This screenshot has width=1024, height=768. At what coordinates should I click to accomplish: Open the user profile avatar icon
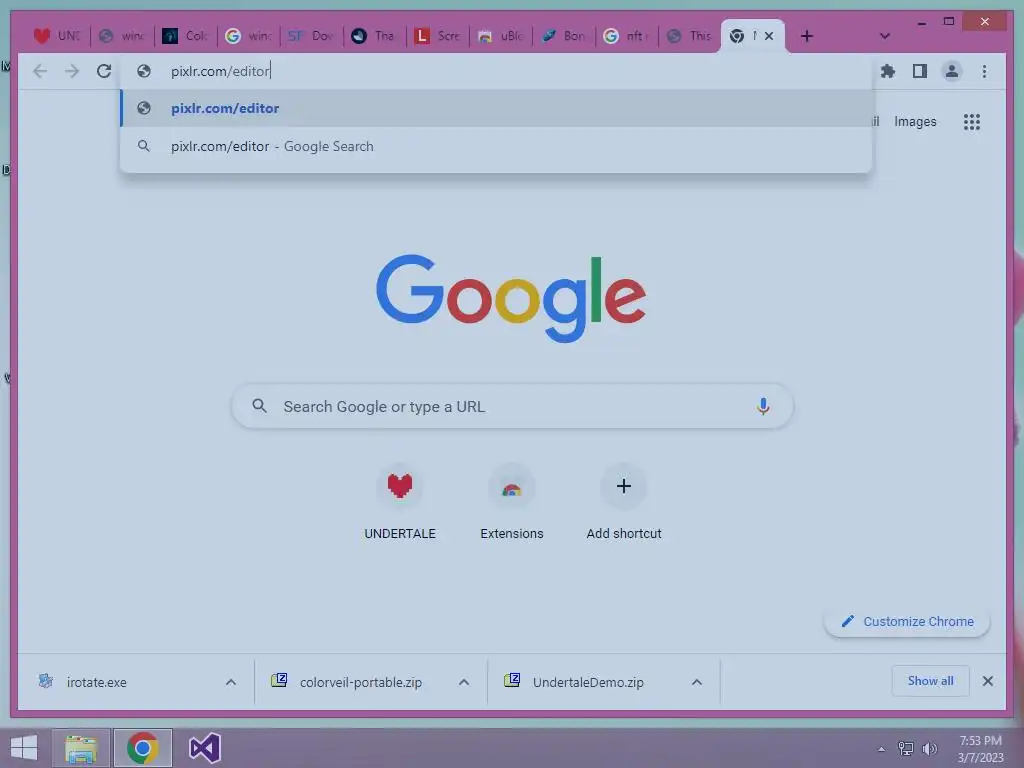[952, 71]
